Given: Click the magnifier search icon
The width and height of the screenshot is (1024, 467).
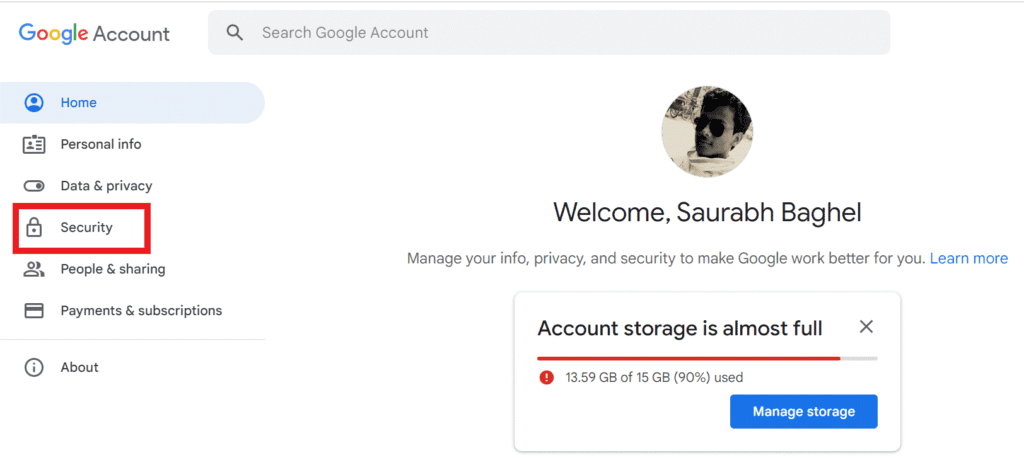Looking at the screenshot, I should [x=235, y=33].
